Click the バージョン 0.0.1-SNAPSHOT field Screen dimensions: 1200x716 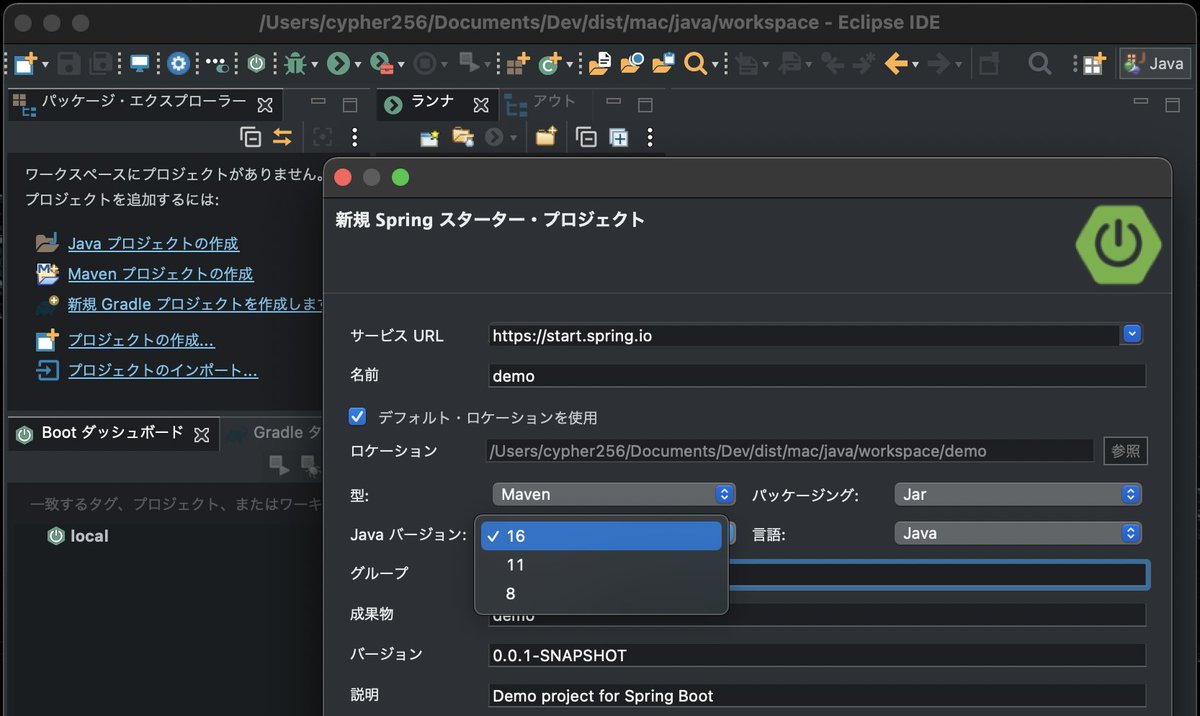(817, 655)
